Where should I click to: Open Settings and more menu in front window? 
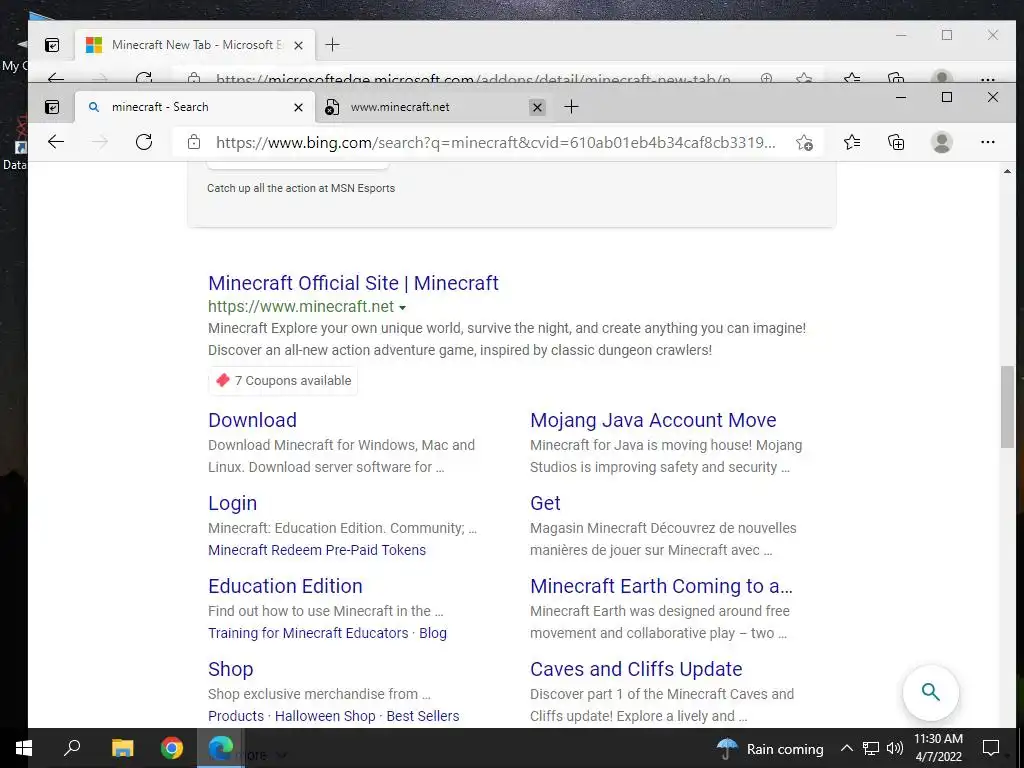coord(987,142)
